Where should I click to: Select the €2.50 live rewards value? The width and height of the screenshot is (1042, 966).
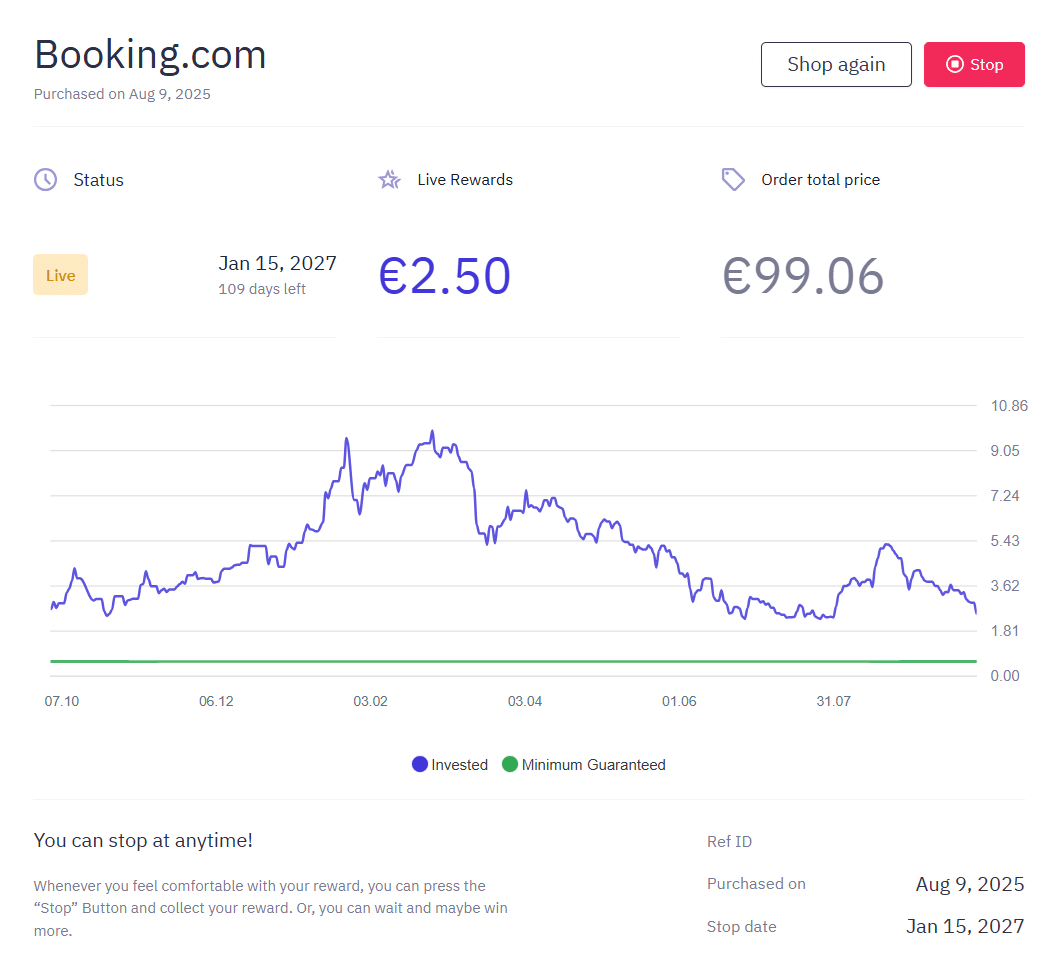pyautogui.click(x=444, y=276)
